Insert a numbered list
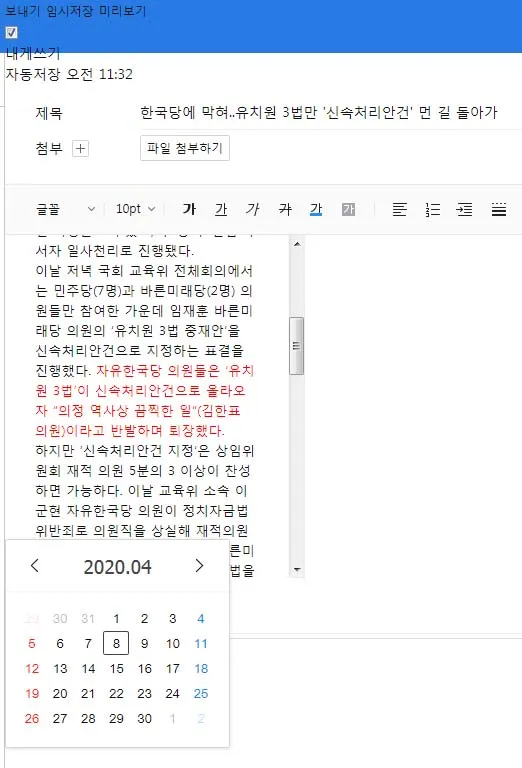The width and height of the screenshot is (522, 768). click(432, 210)
